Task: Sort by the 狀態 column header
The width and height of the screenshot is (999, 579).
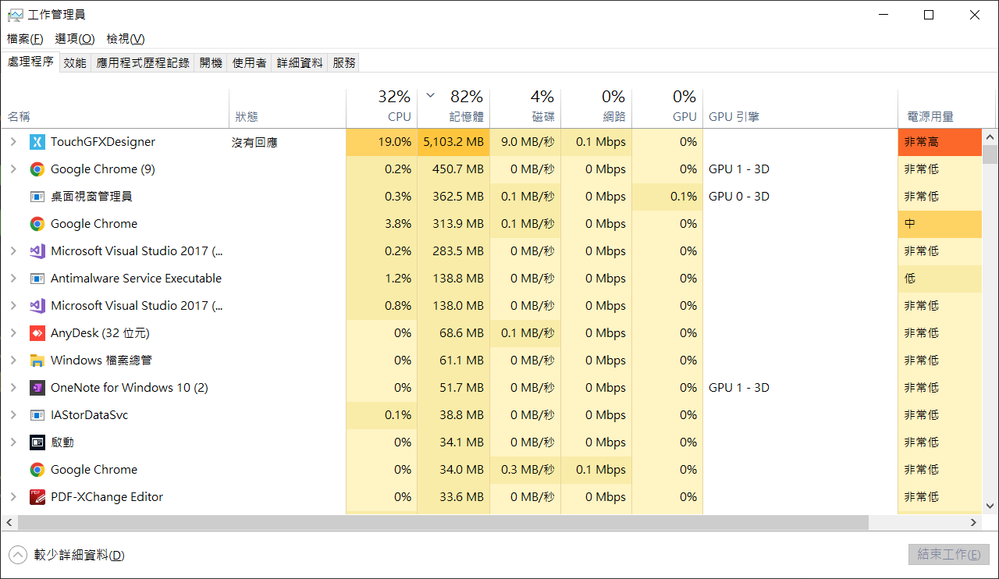Action: 287,109
